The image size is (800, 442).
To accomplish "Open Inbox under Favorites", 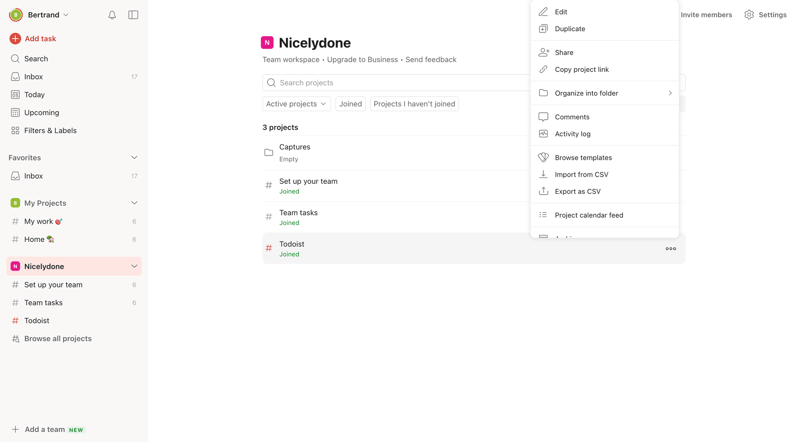I will click(34, 176).
